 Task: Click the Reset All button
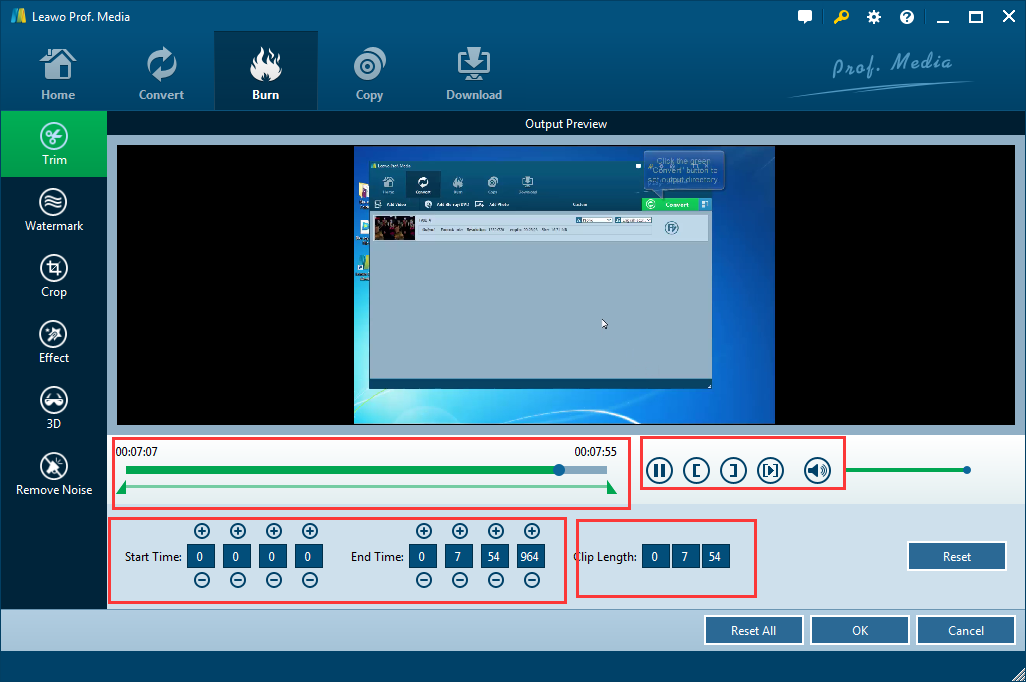754,630
